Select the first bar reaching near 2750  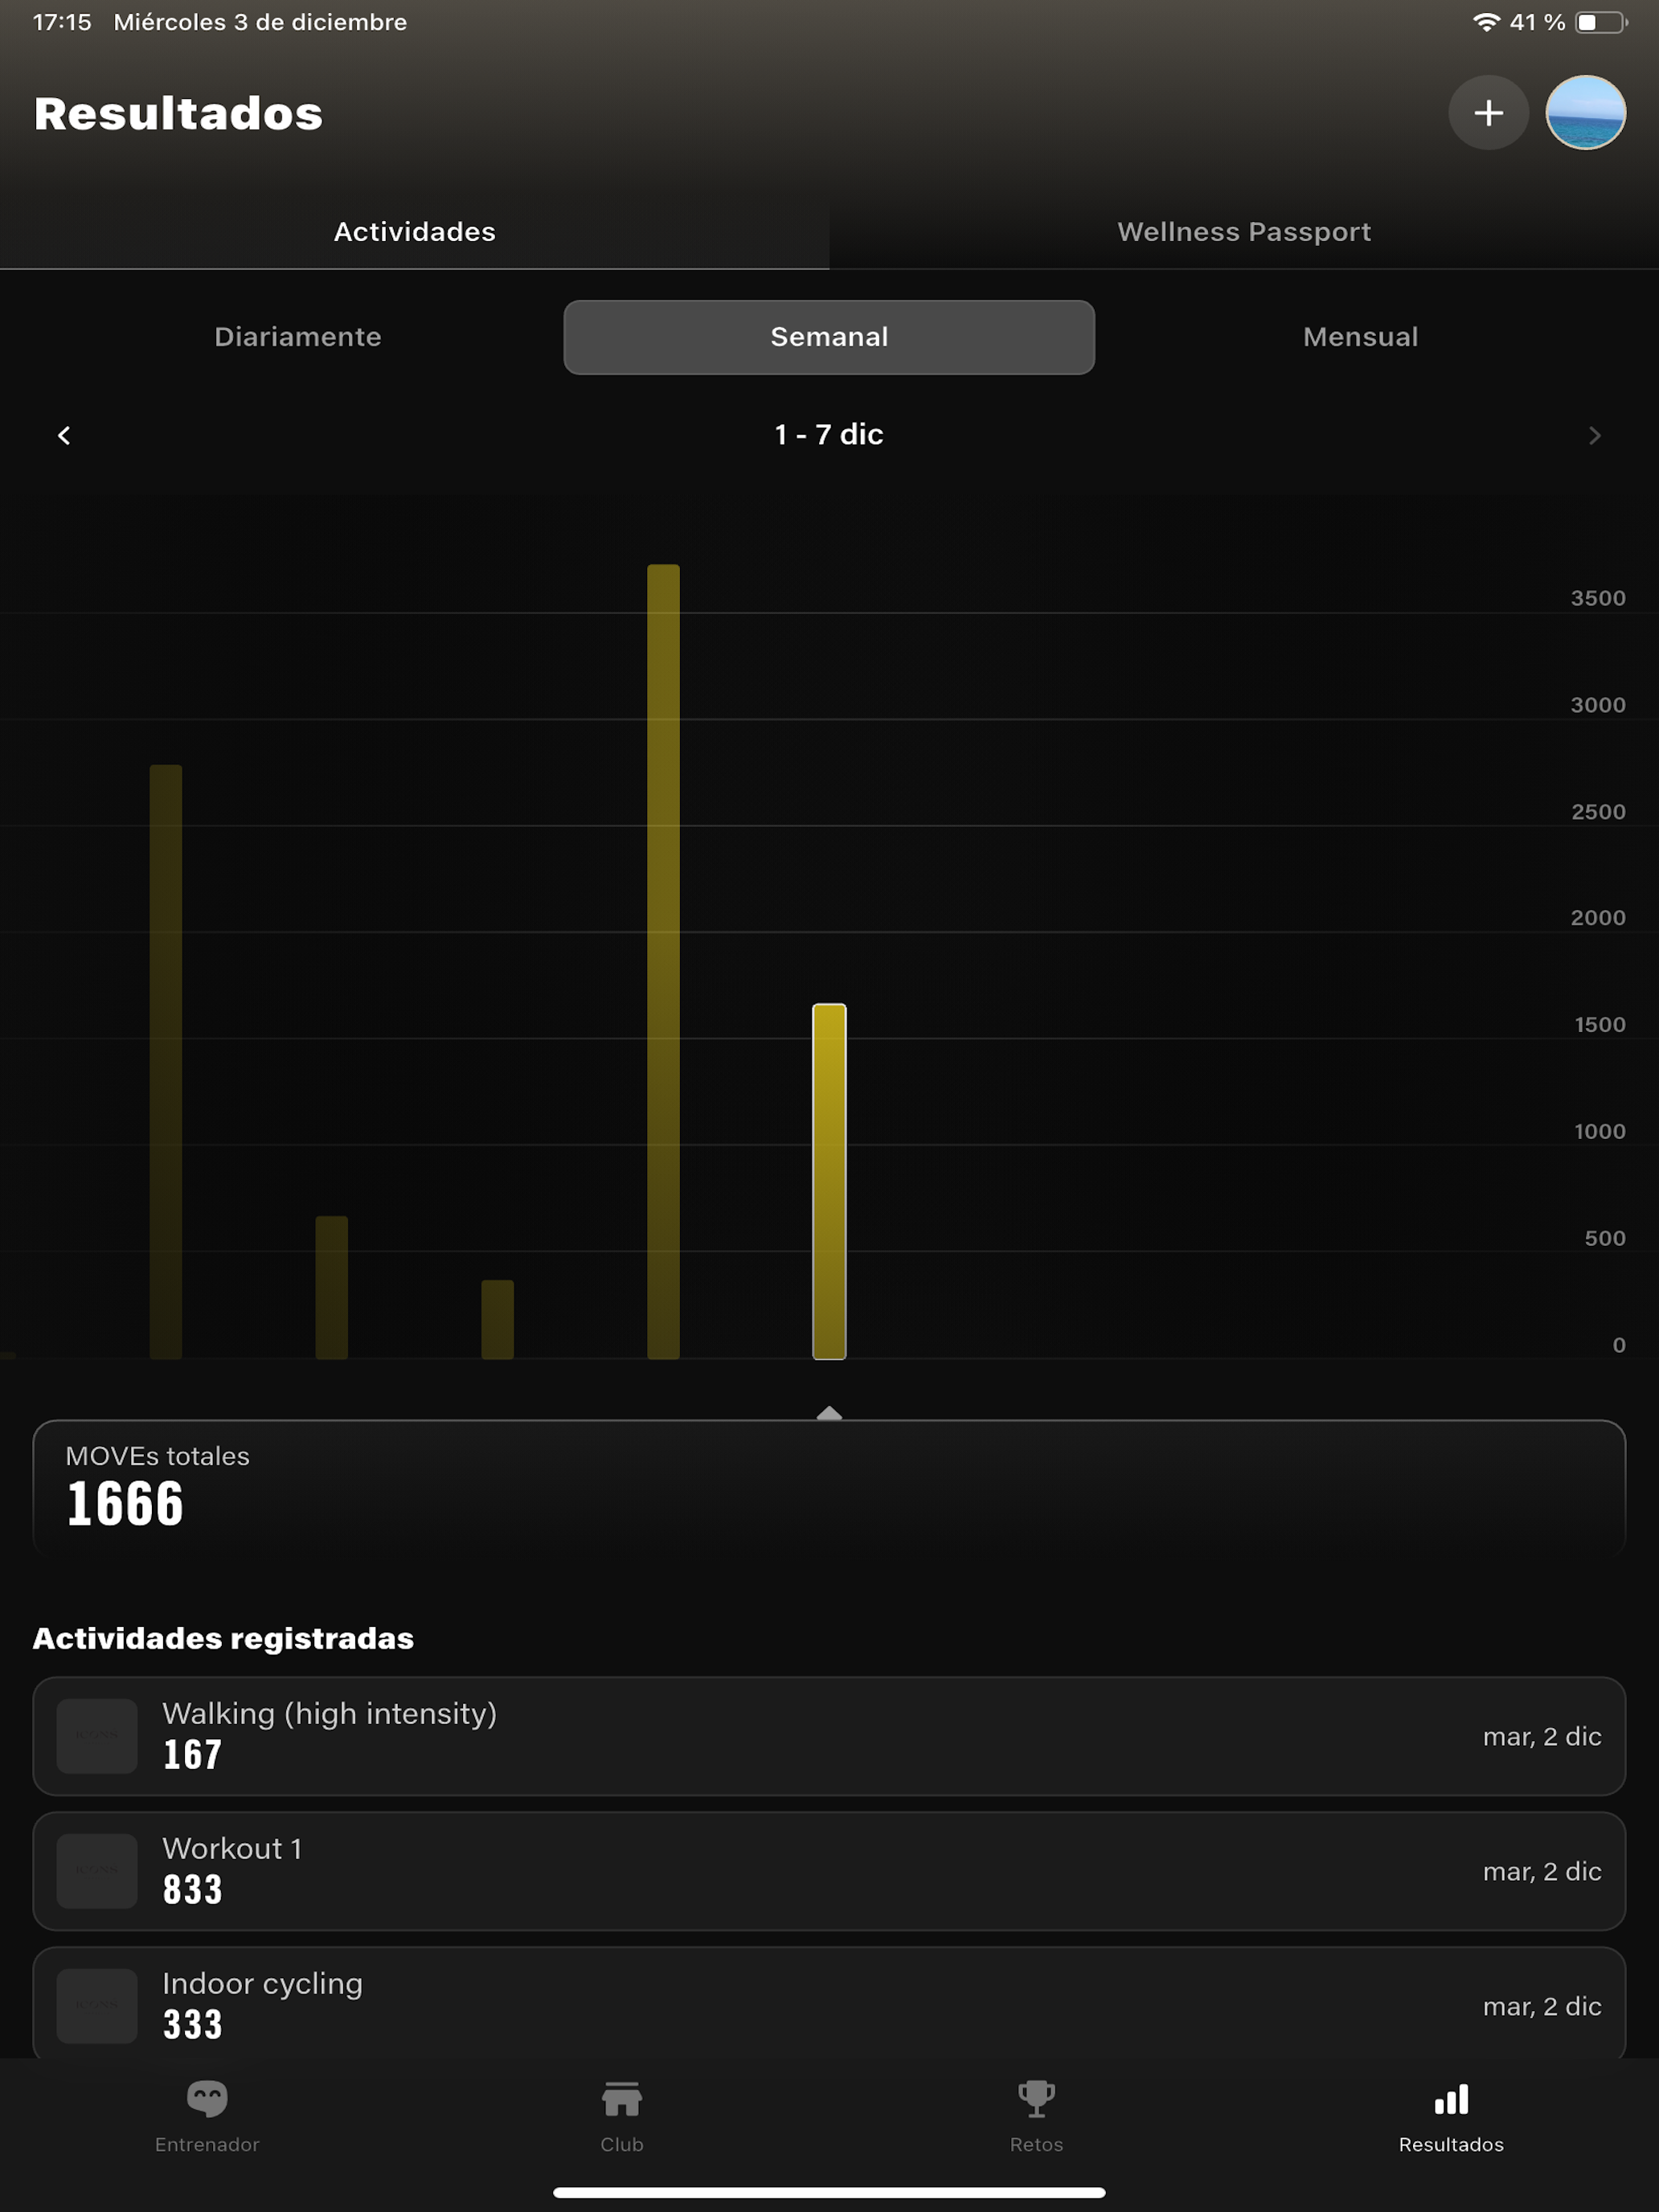(166, 1062)
